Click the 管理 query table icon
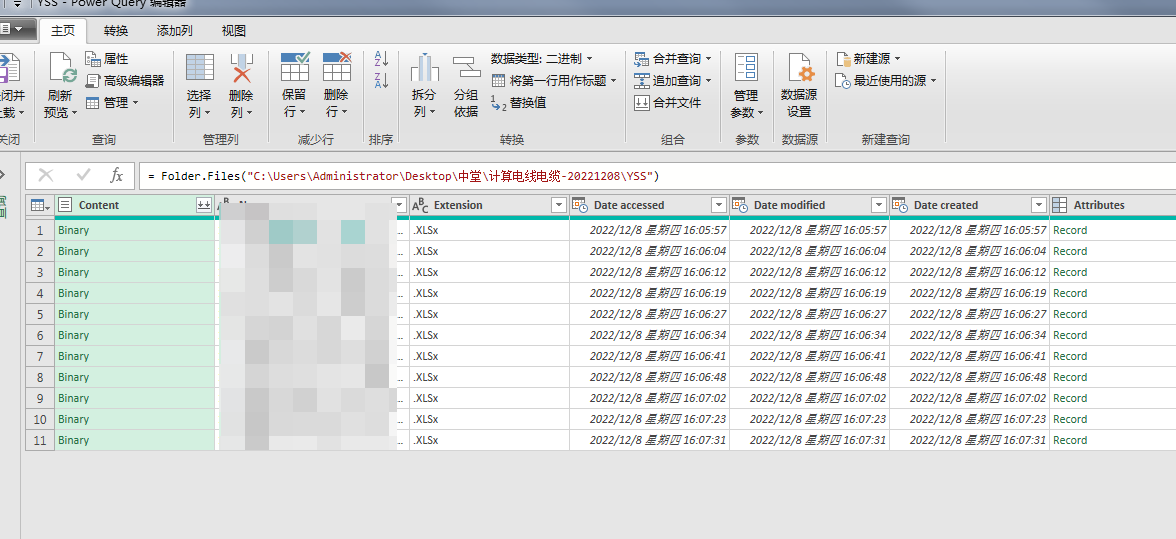The width and height of the screenshot is (1176, 539). (93, 103)
